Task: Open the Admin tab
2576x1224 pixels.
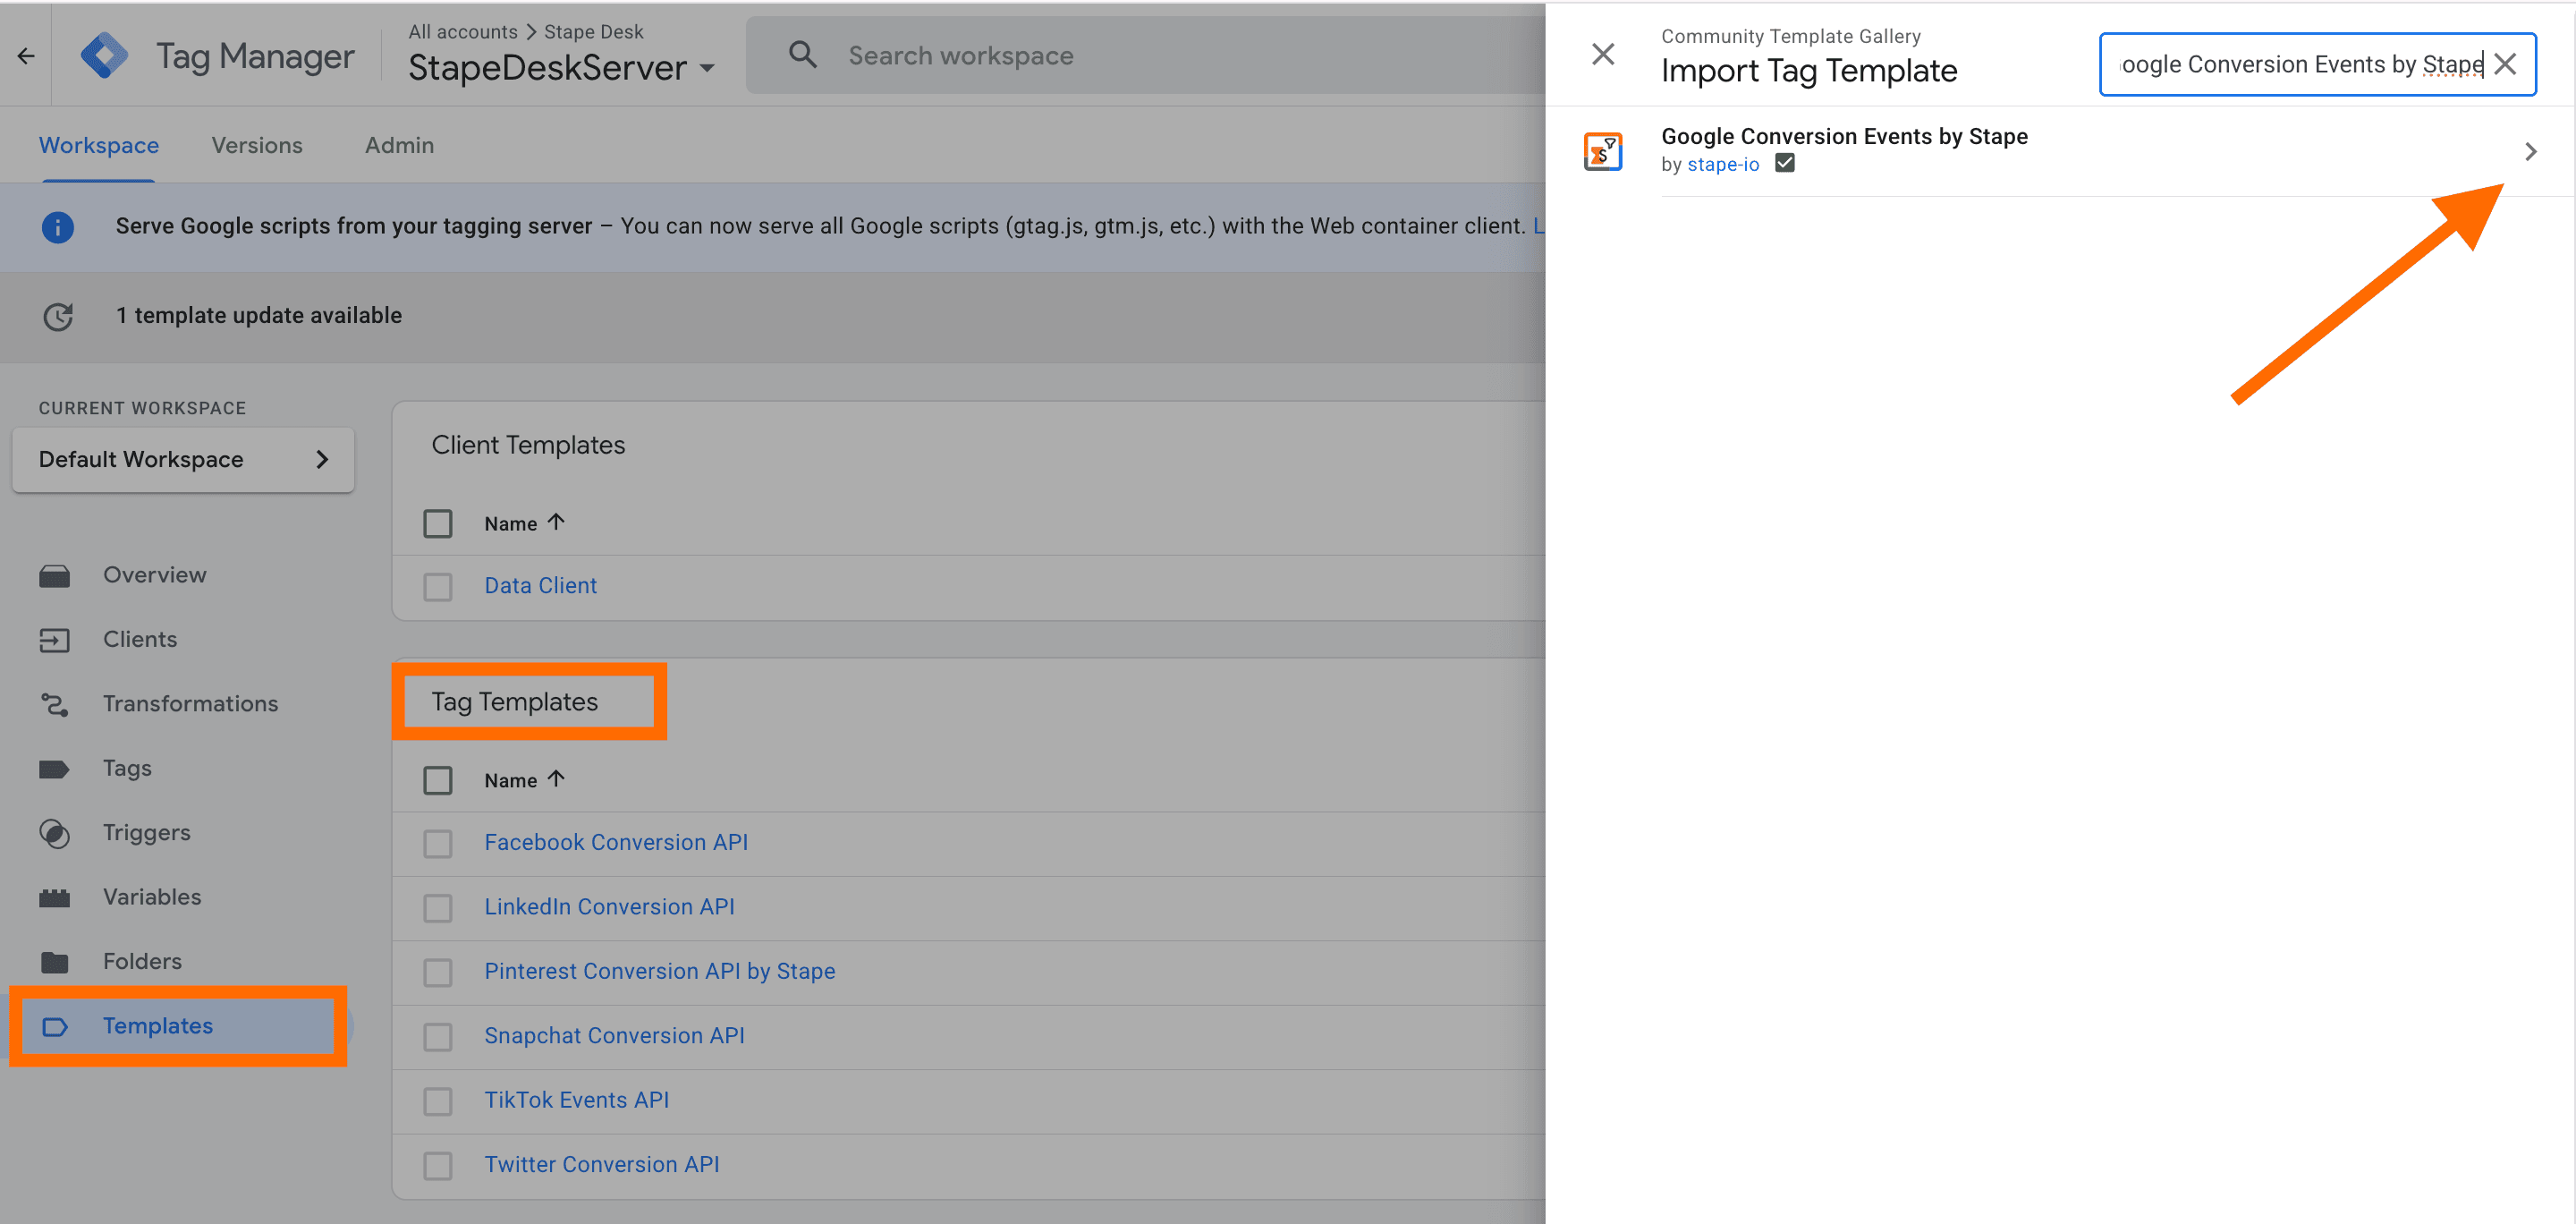Action: 398,145
